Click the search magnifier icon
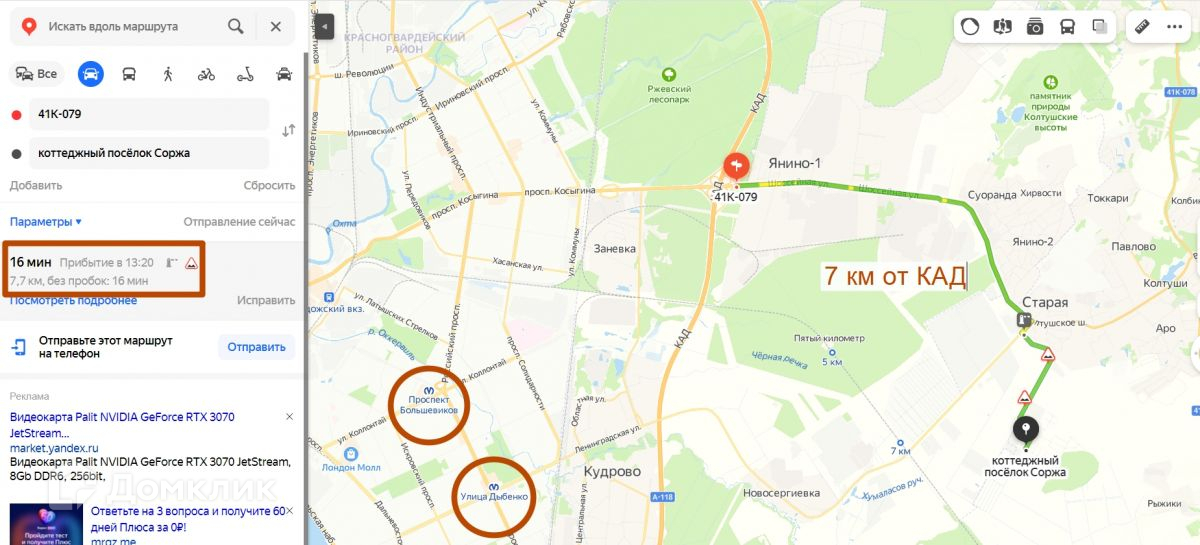1200x545 pixels. pos(235,26)
